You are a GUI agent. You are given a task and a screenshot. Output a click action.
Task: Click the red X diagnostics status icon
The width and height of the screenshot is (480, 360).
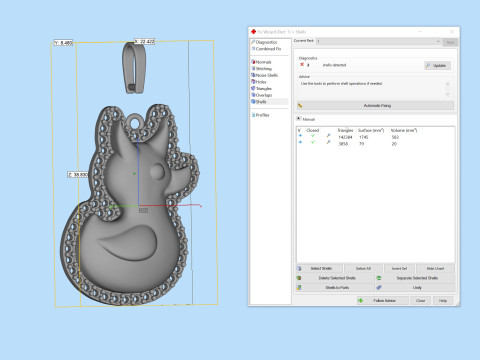click(x=302, y=65)
